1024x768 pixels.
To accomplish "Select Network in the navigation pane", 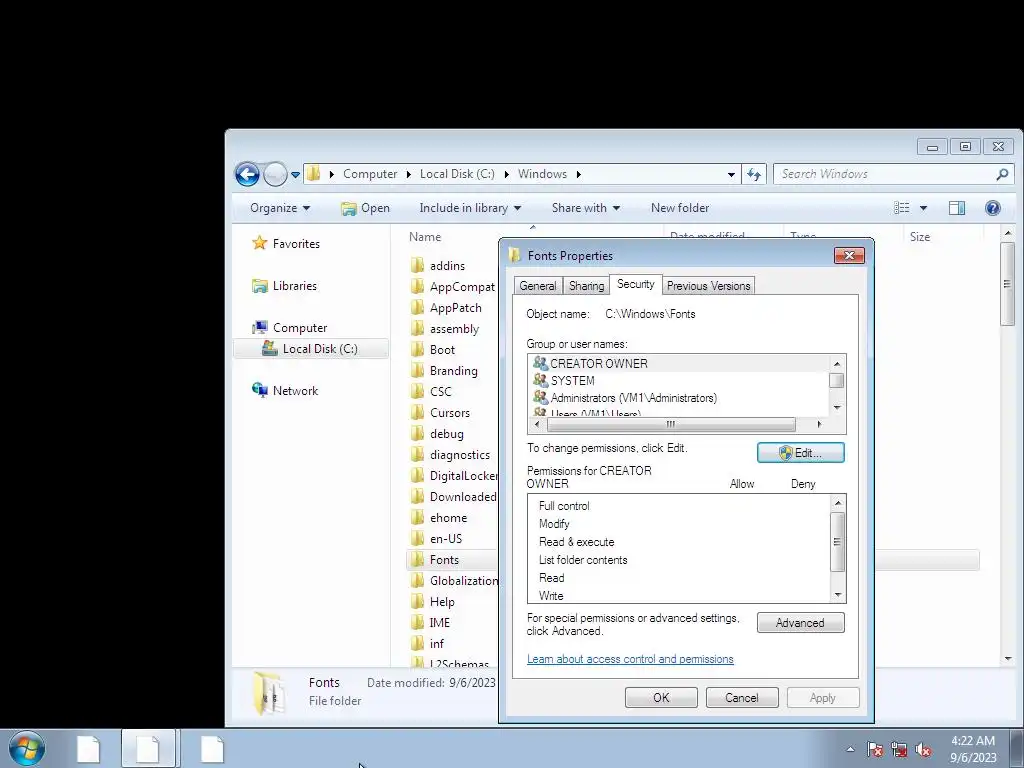I will click(x=295, y=391).
